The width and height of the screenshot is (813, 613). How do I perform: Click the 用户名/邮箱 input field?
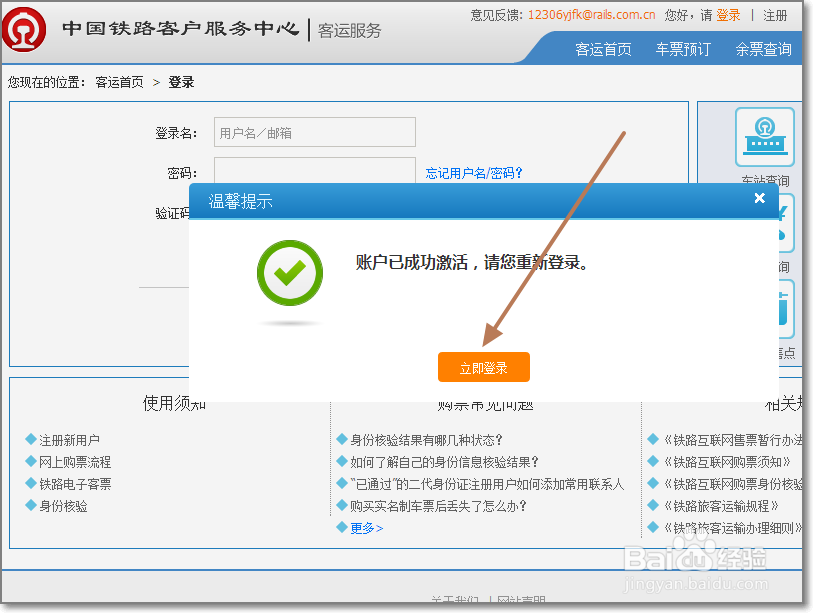pyautogui.click(x=314, y=132)
